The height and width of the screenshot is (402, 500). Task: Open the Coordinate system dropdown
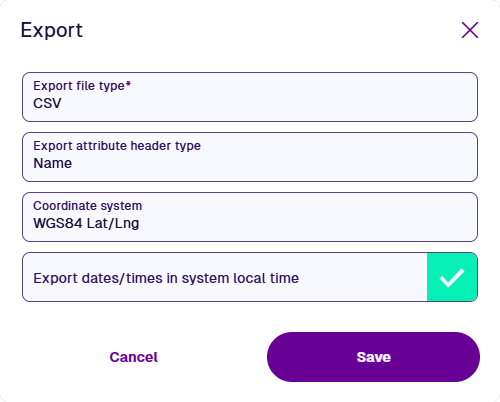250,217
